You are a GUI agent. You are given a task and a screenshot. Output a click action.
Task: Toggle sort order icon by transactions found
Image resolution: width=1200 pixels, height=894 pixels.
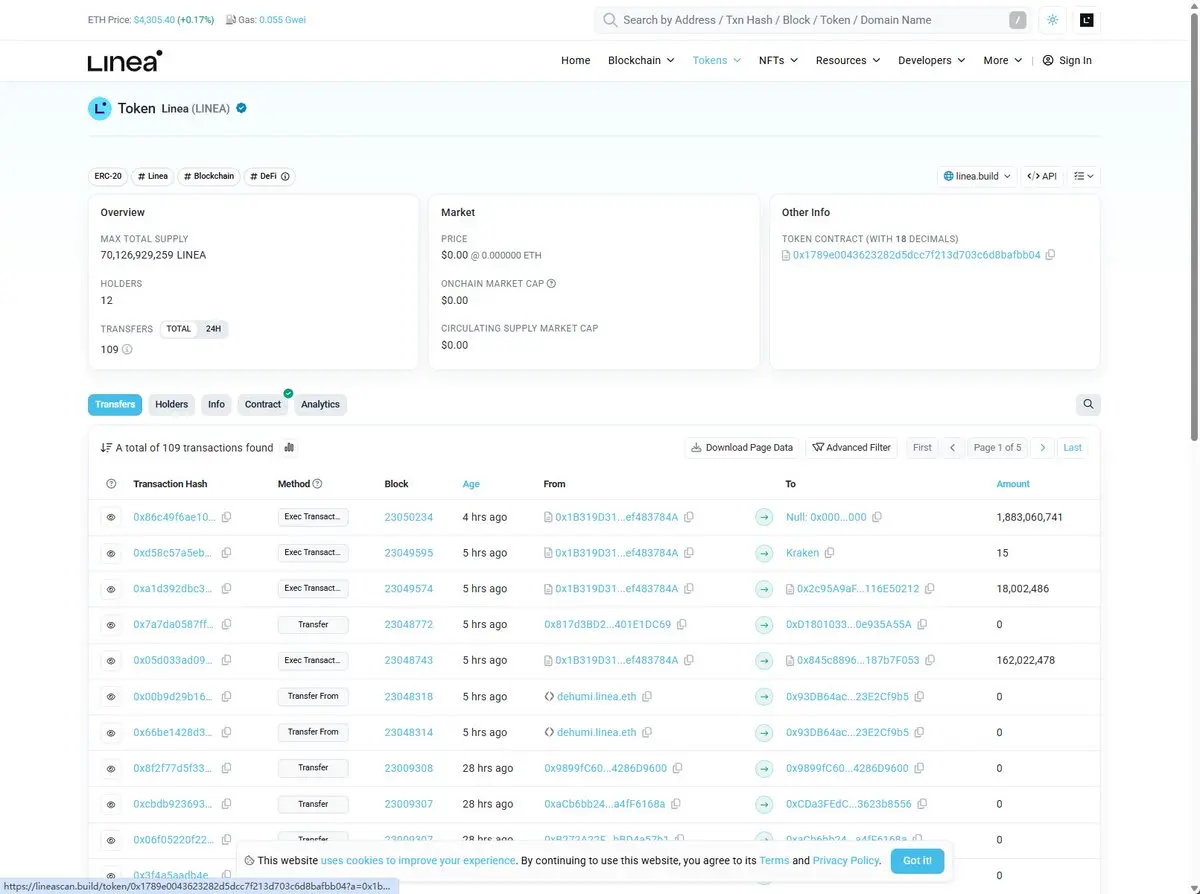[x=106, y=448]
